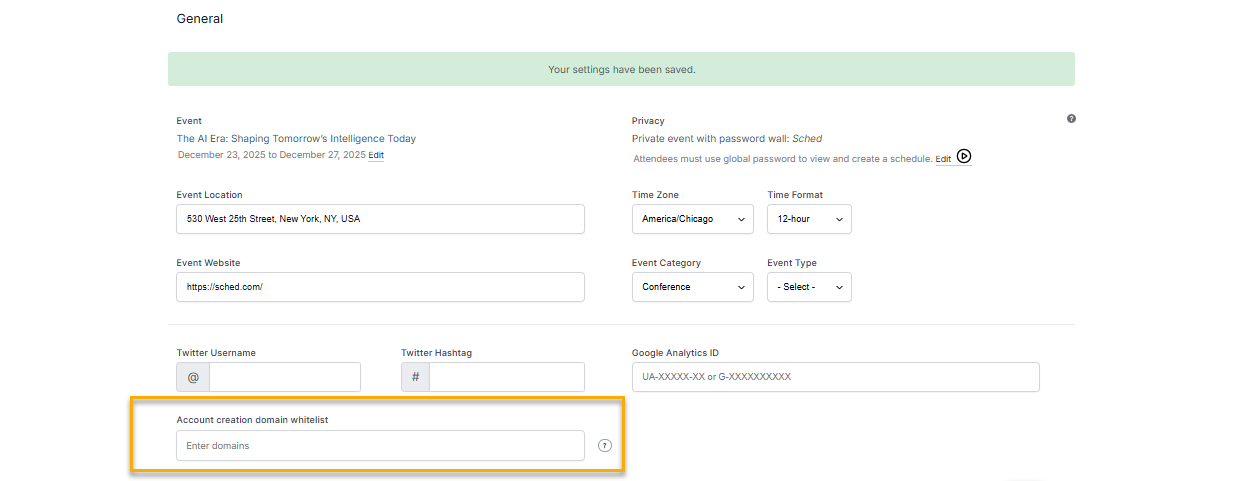Play the privacy tutorial video icon
The height and width of the screenshot is (481, 1239).
point(964,156)
